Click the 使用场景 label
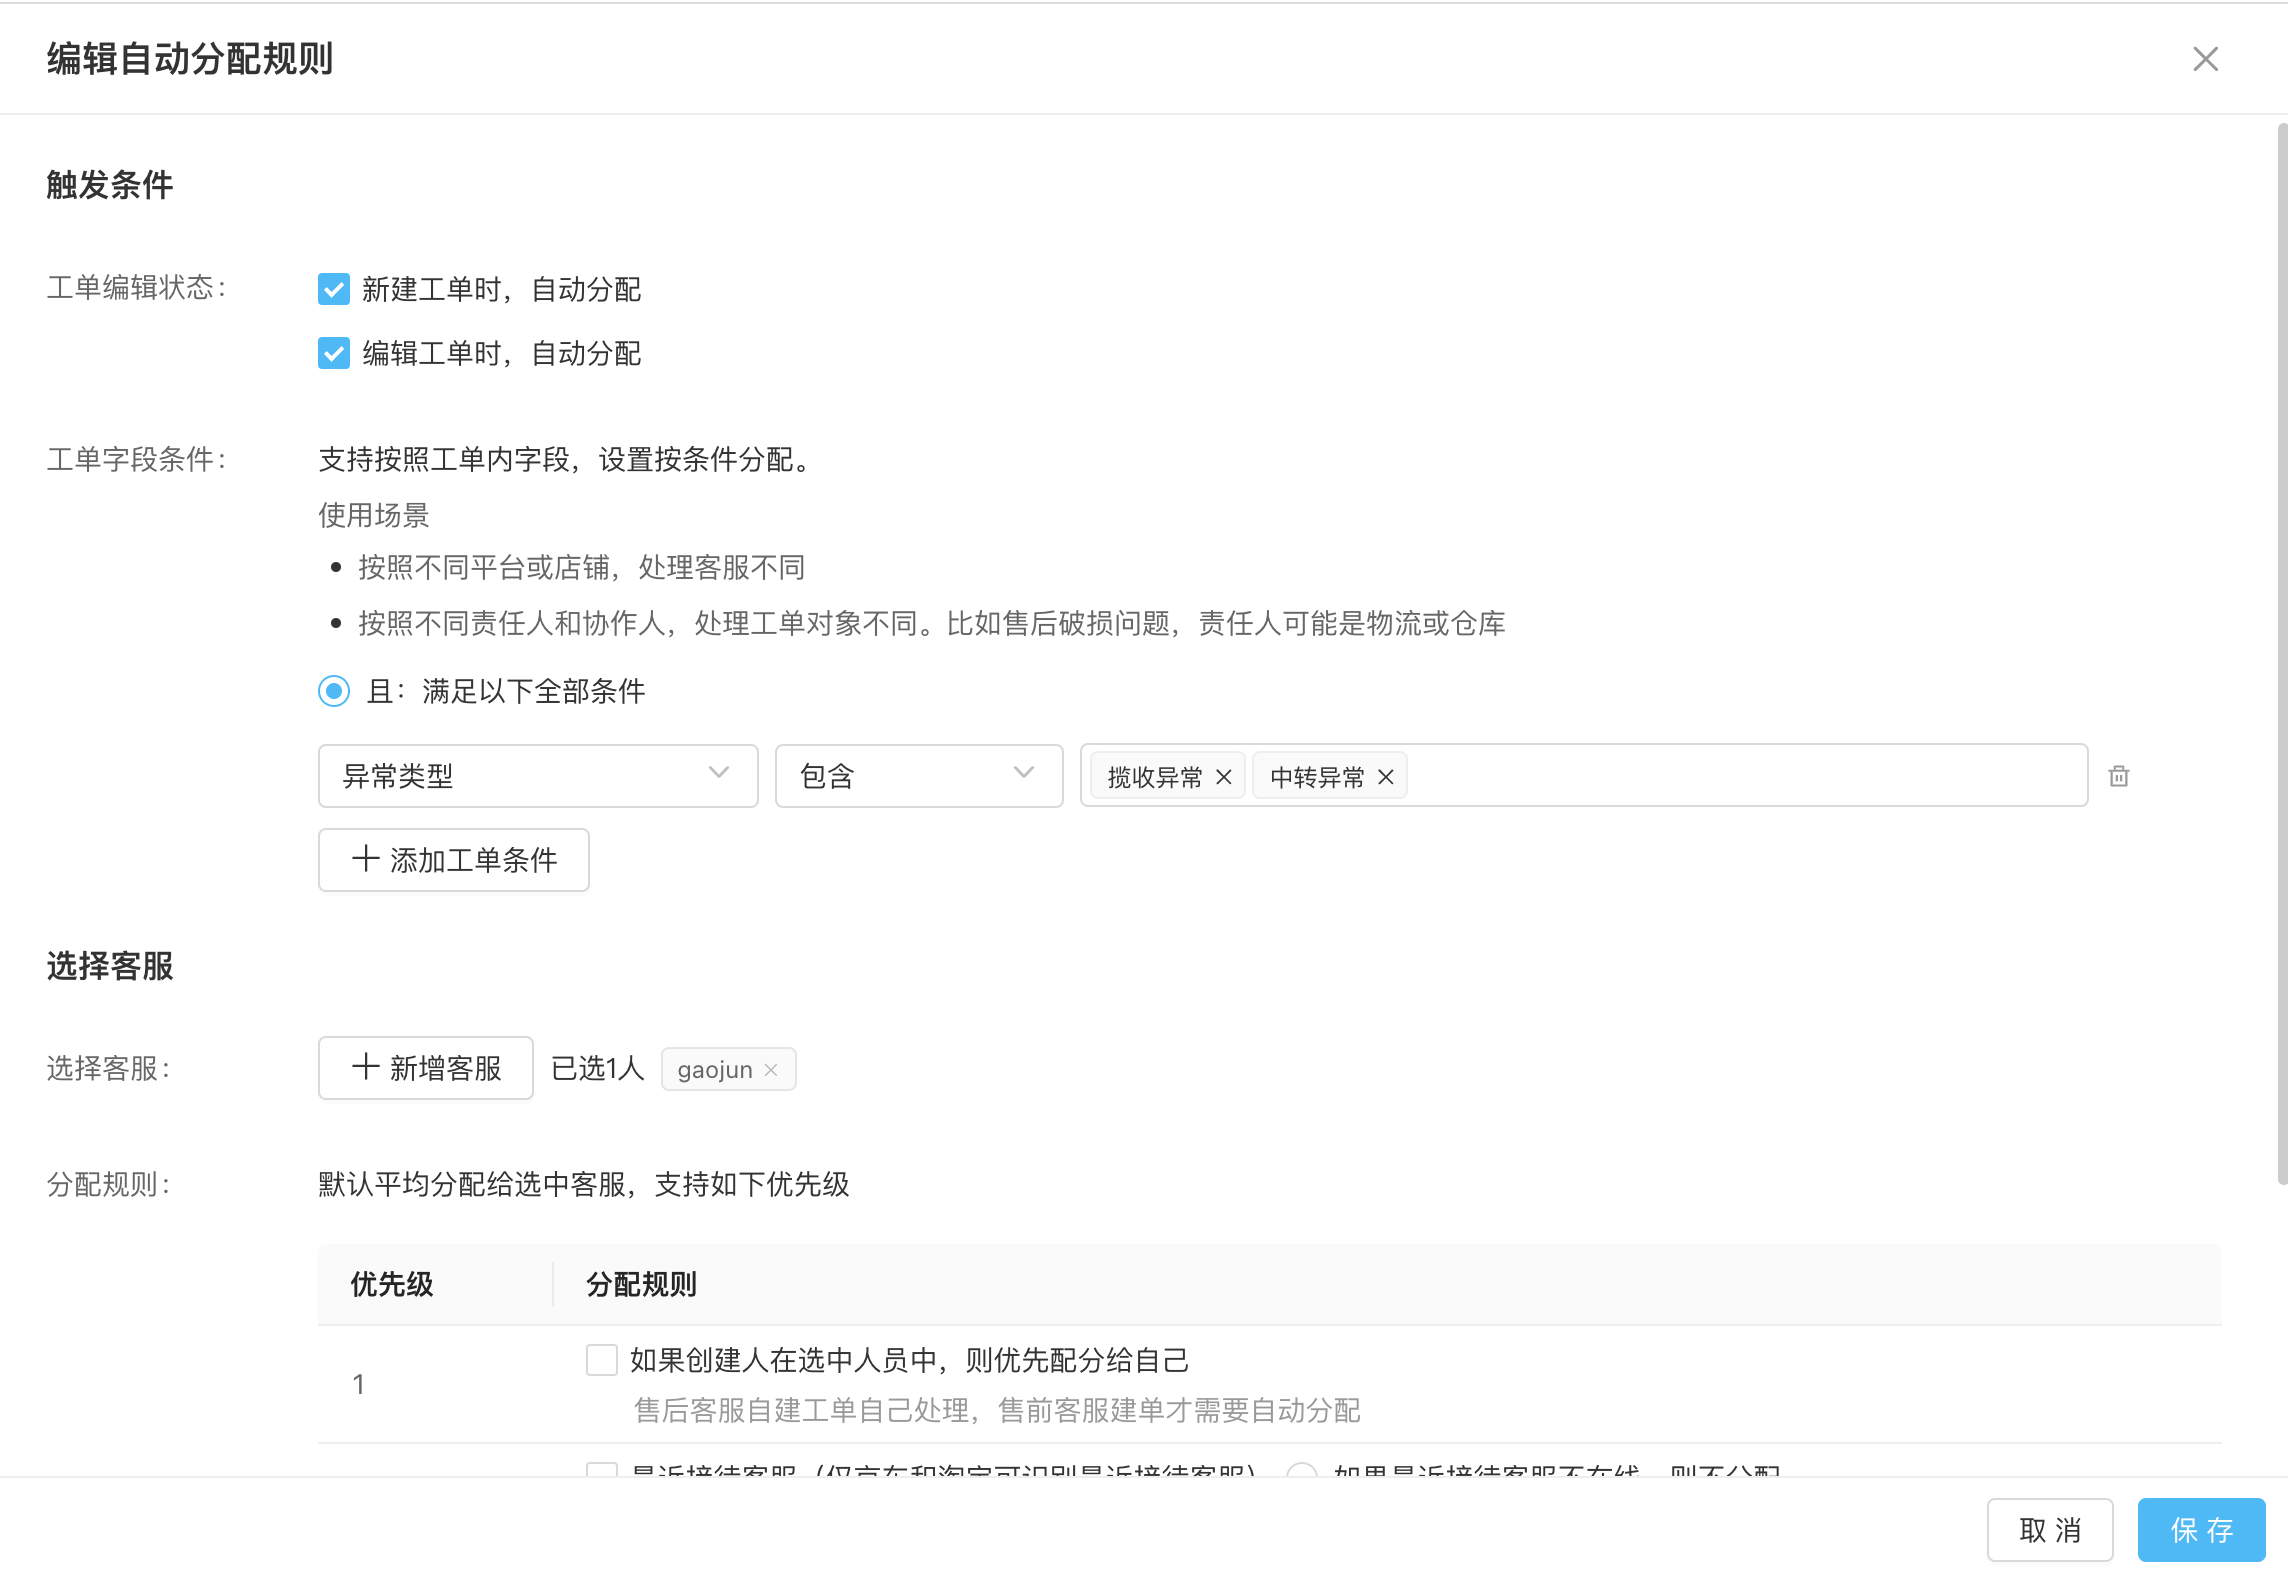The width and height of the screenshot is (2288, 1578). point(374,515)
